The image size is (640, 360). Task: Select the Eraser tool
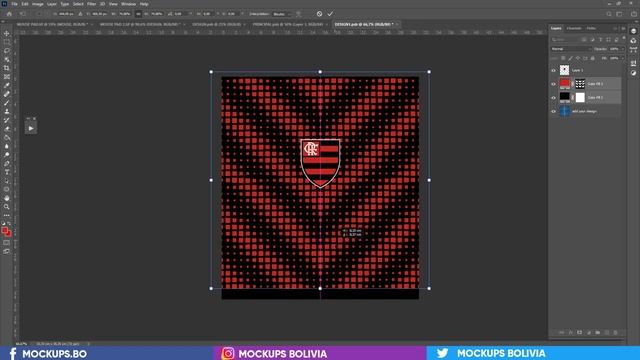(x=7, y=129)
